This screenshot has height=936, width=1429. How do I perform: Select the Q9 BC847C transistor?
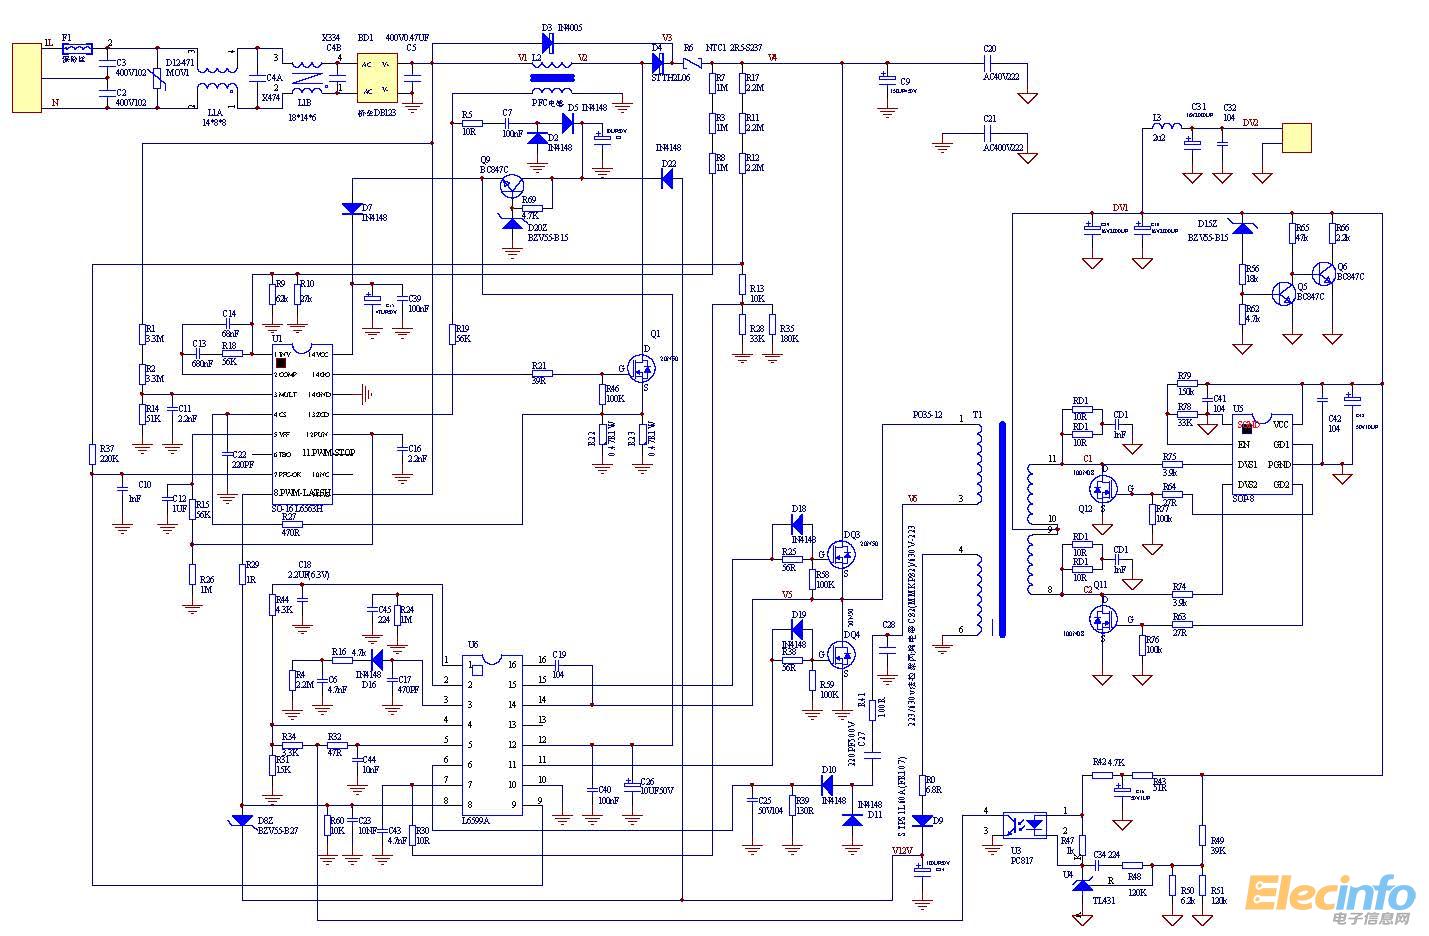pos(513,186)
